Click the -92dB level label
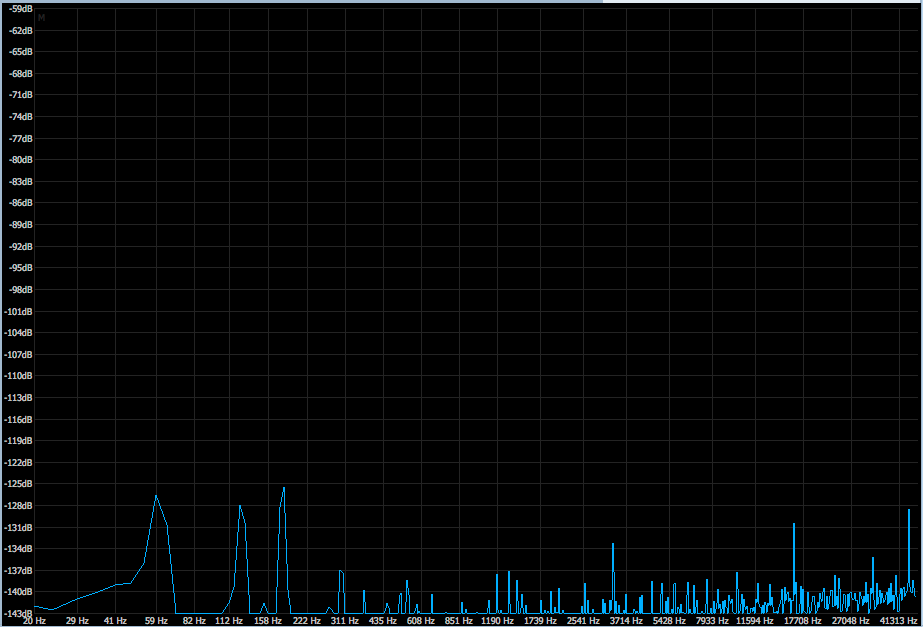 21,246
